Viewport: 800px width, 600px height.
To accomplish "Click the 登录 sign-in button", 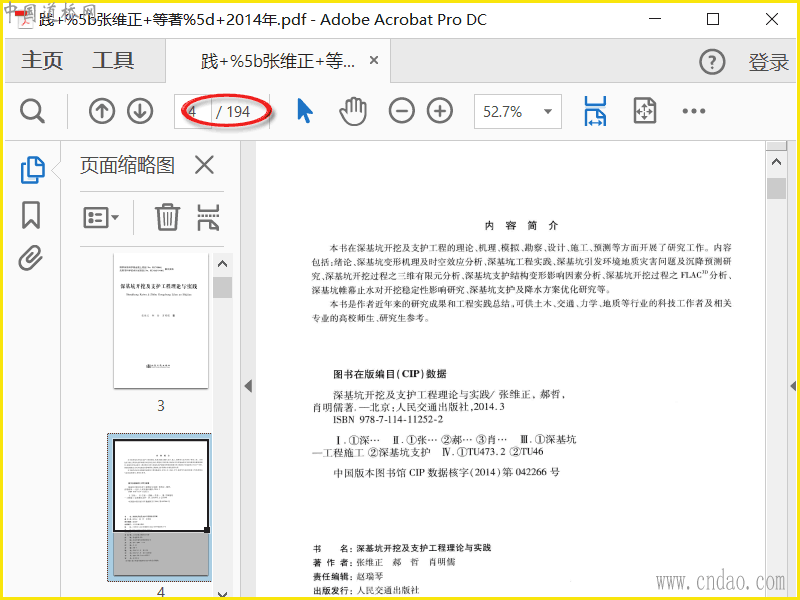I will tap(768, 62).
